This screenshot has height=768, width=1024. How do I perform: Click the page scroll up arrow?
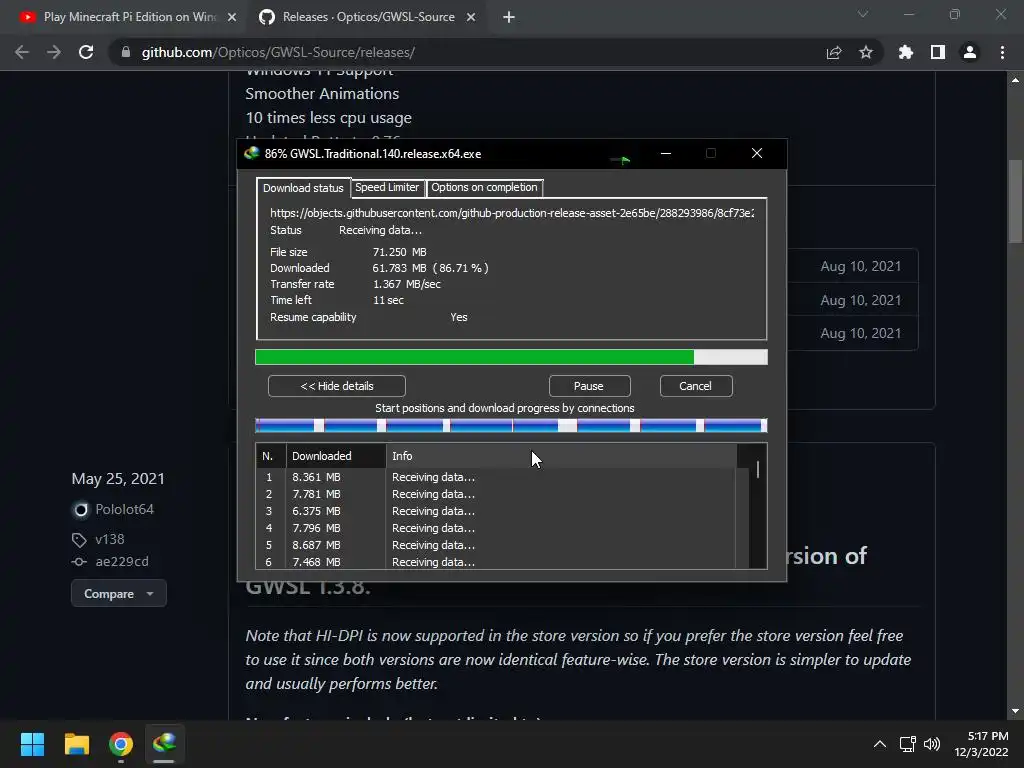(1015, 80)
